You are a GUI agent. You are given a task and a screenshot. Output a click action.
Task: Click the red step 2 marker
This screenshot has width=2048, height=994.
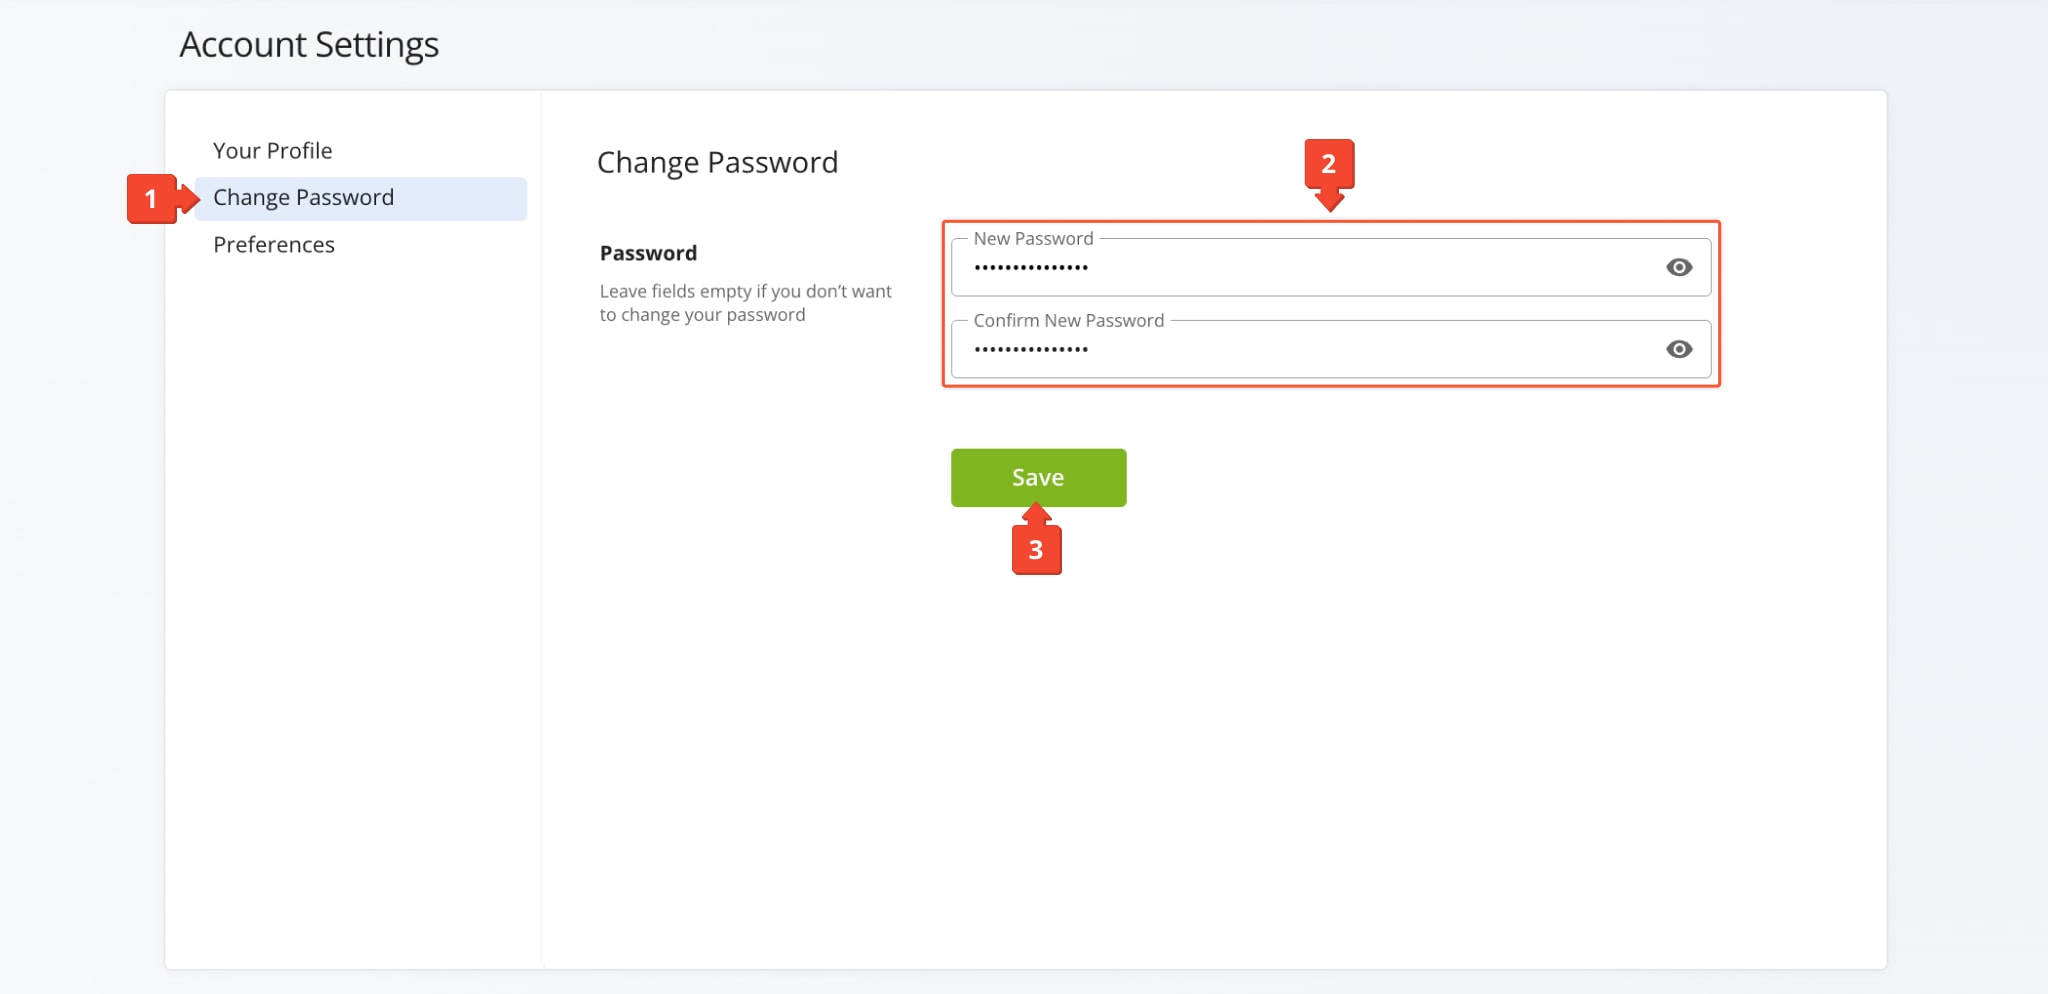pyautogui.click(x=1328, y=164)
